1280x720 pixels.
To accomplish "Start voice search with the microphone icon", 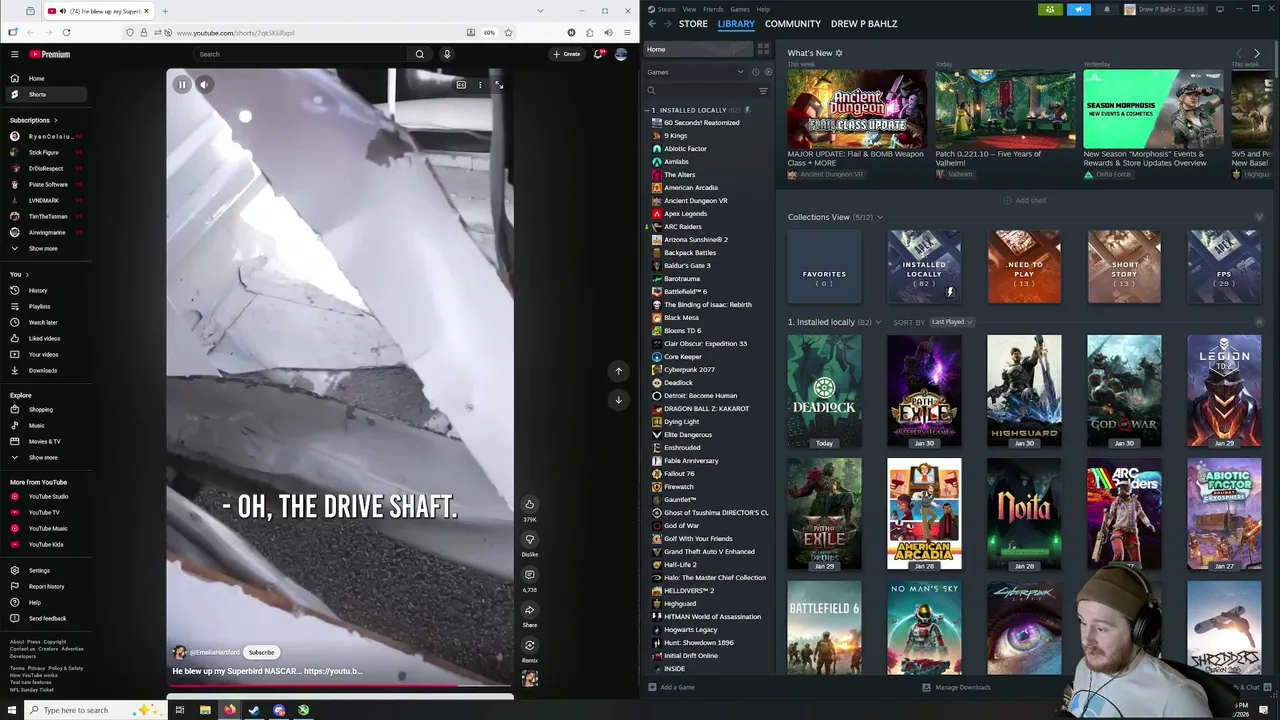I will tap(447, 54).
